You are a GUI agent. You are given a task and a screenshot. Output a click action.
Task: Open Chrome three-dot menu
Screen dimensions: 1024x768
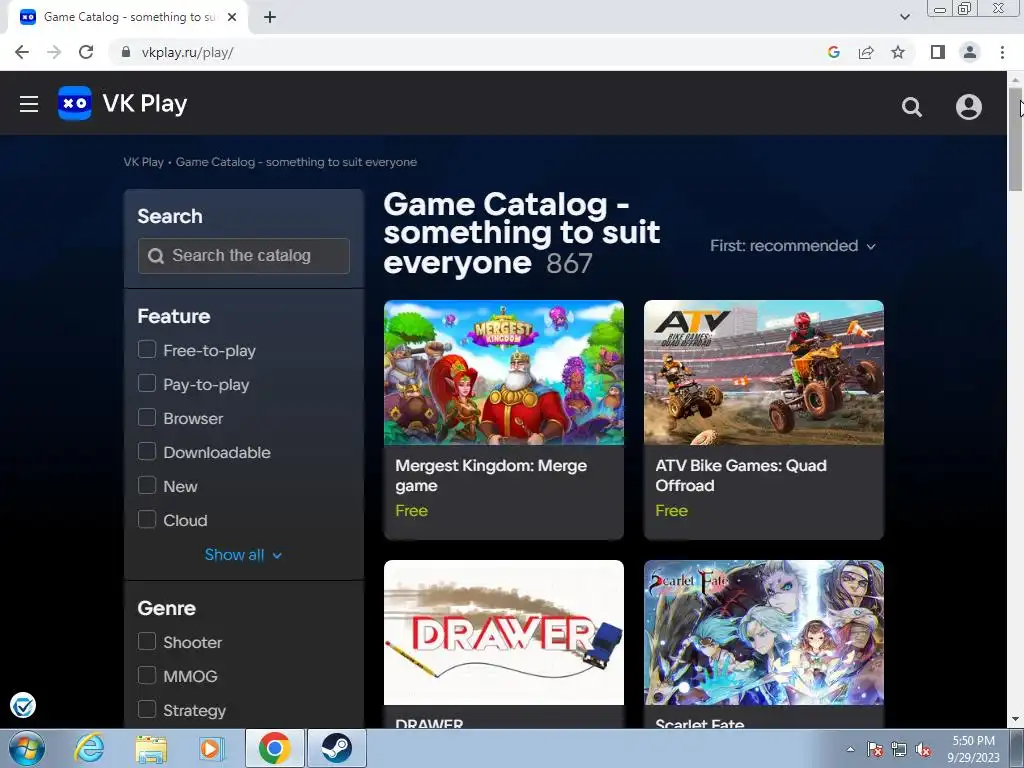pos(1002,52)
